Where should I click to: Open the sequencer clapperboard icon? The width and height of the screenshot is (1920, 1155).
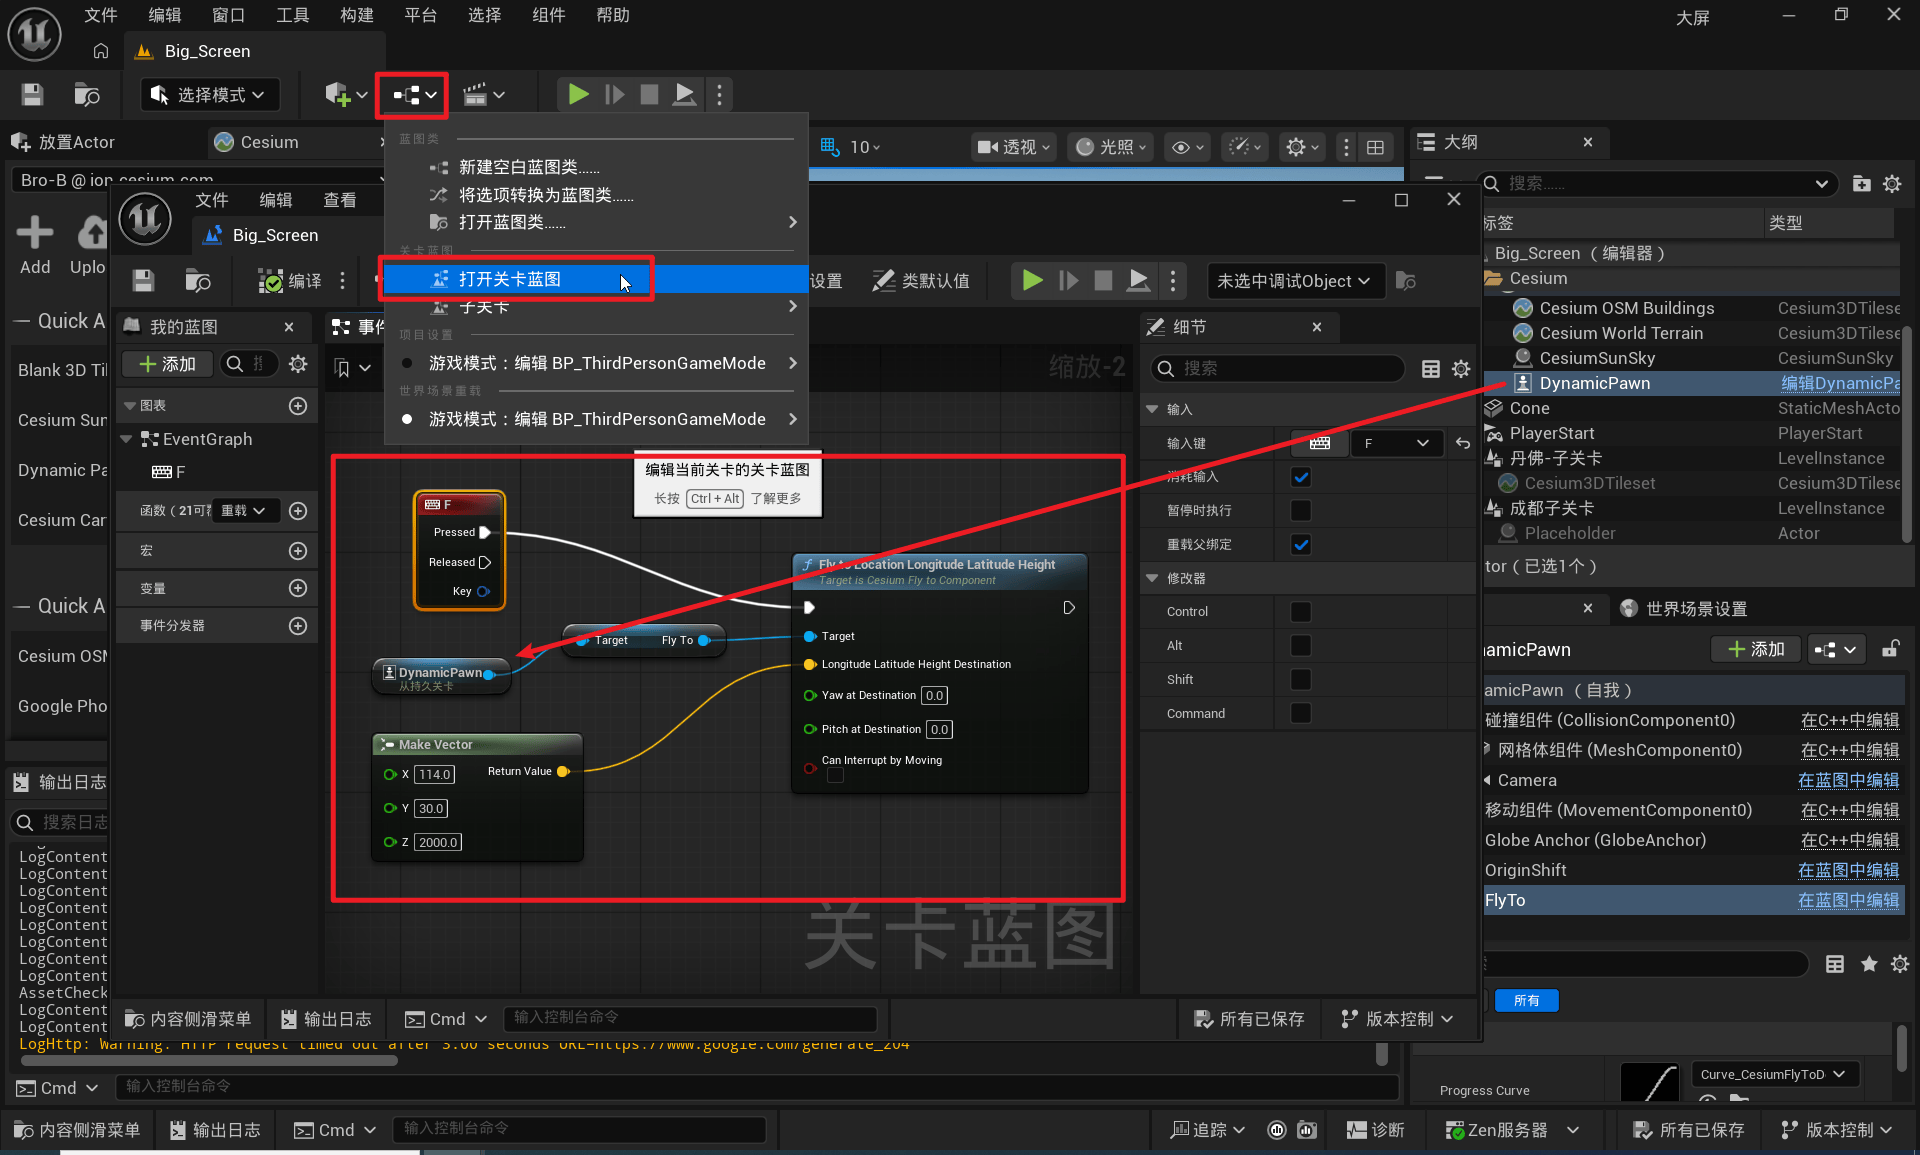pos(484,95)
